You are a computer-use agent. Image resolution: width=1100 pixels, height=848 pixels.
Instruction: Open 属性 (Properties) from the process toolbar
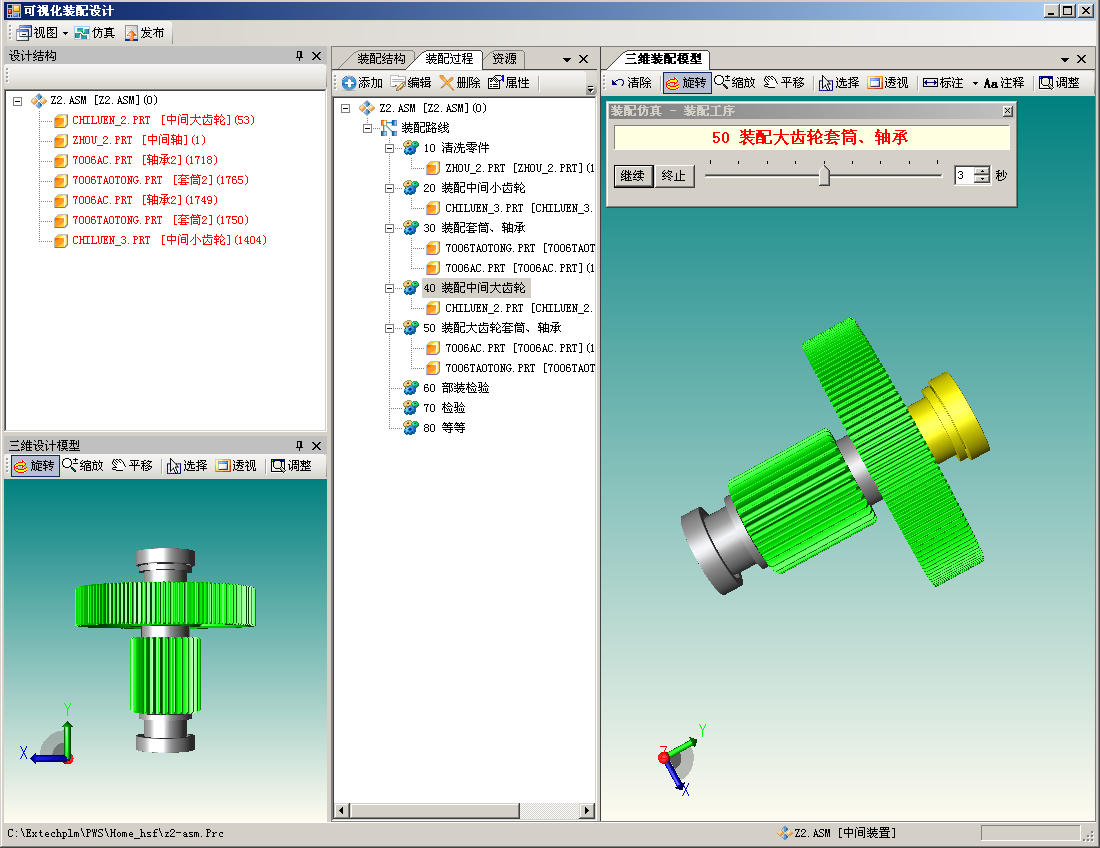(x=495, y=83)
